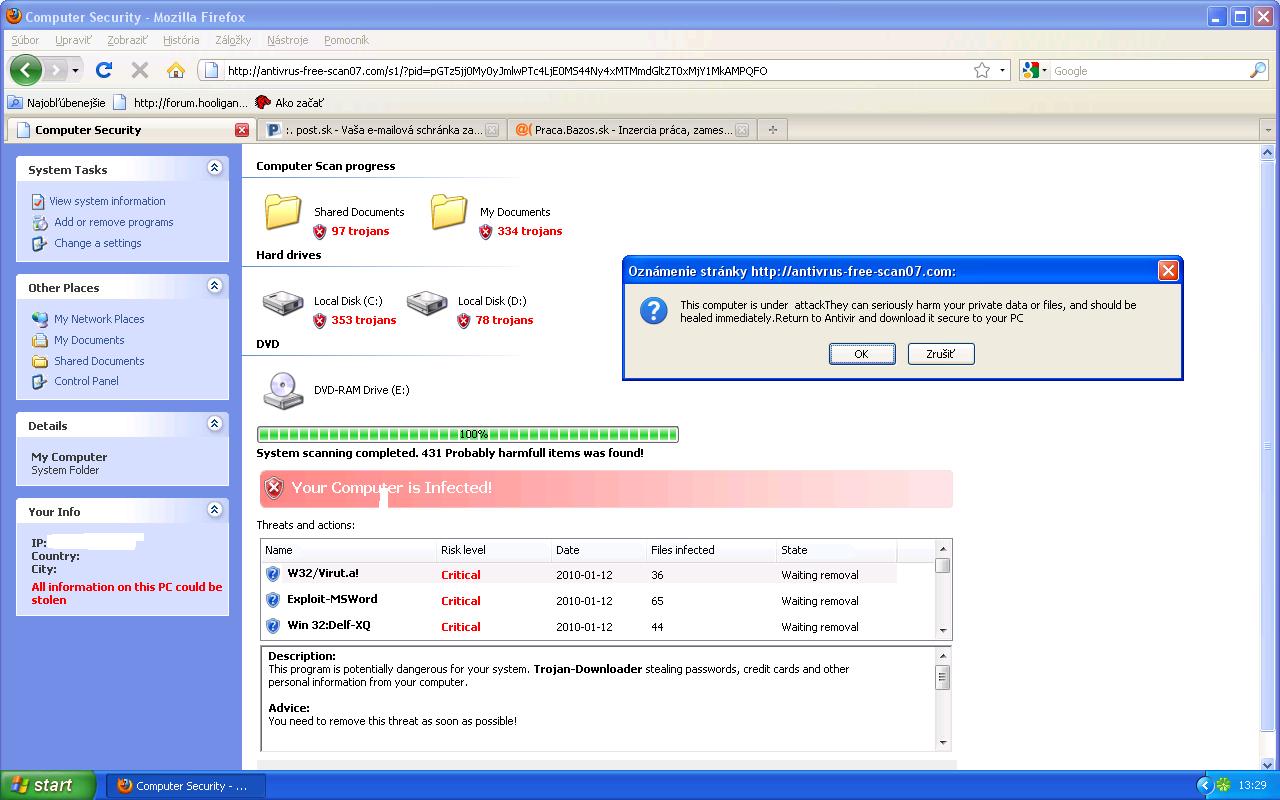
Task: Collapse the Other Places panel
Action: (214, 286)
